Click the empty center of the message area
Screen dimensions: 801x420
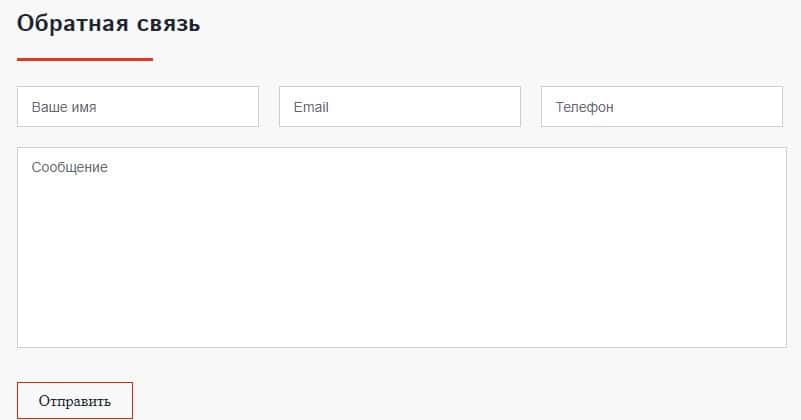402,250
